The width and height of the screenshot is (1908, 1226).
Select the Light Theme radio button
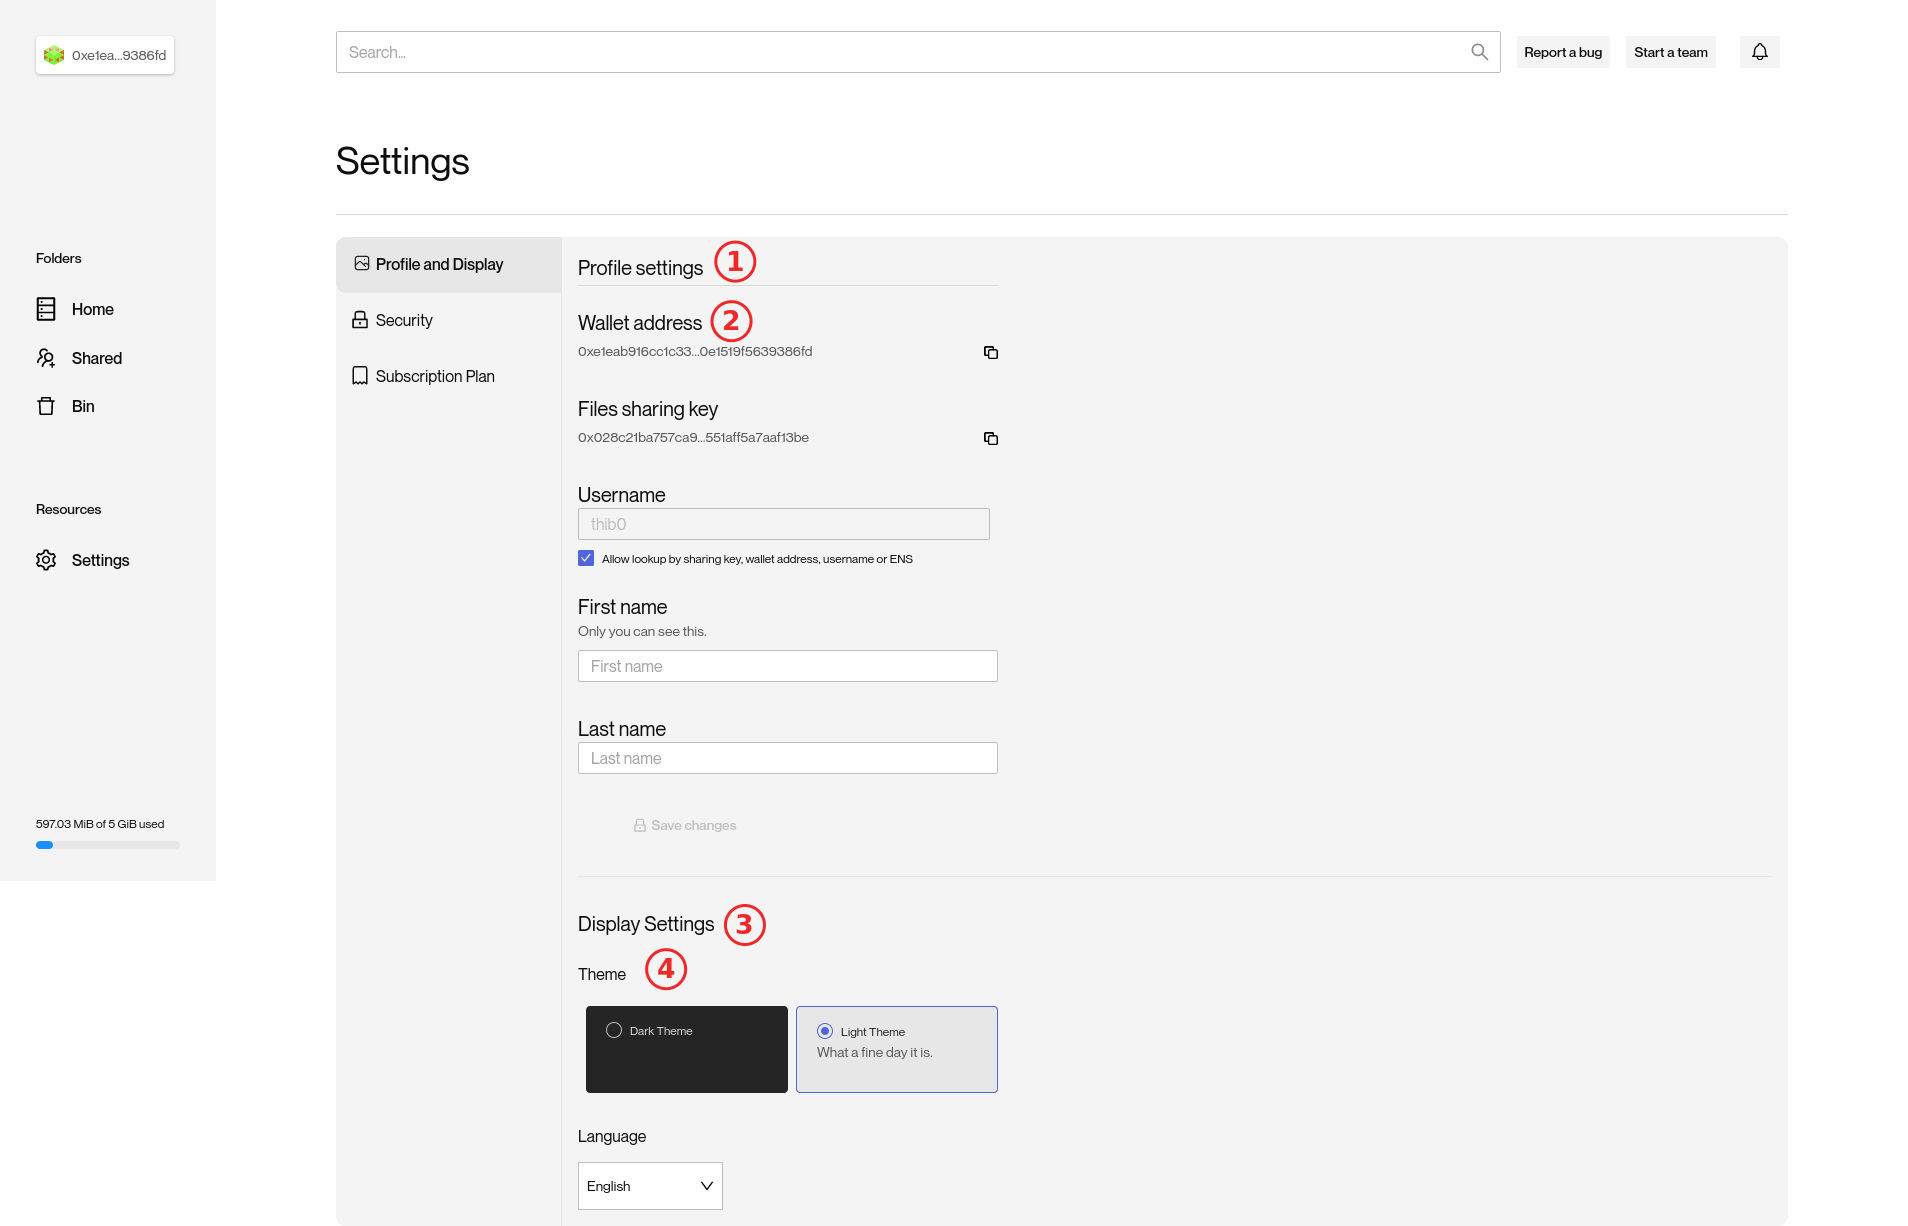(825, 1031)
